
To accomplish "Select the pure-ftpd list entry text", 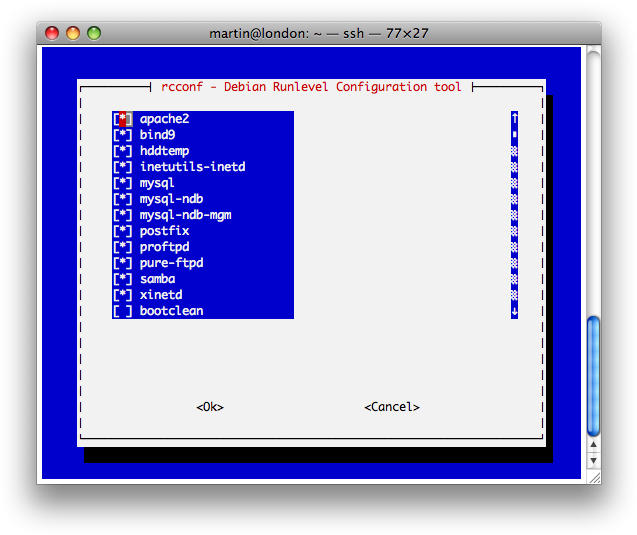I will click(x=171, y=263).
